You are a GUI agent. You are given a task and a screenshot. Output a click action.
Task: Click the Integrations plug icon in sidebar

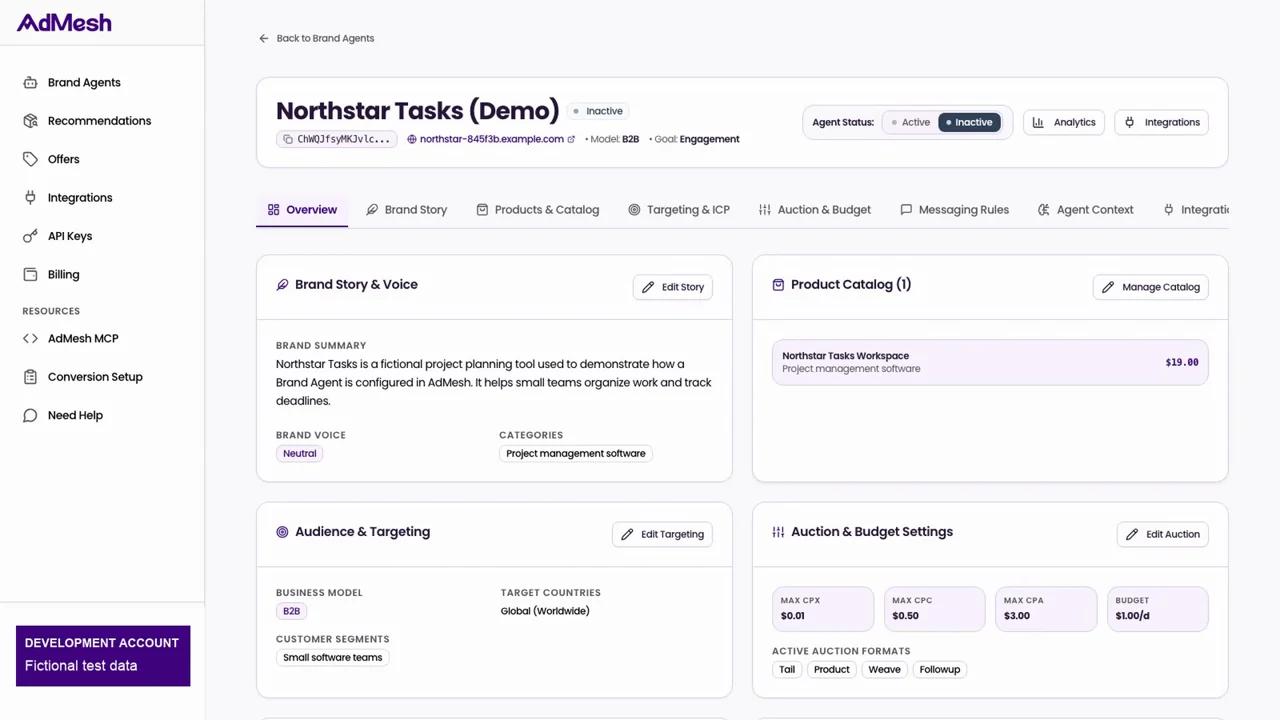point(30,198)
